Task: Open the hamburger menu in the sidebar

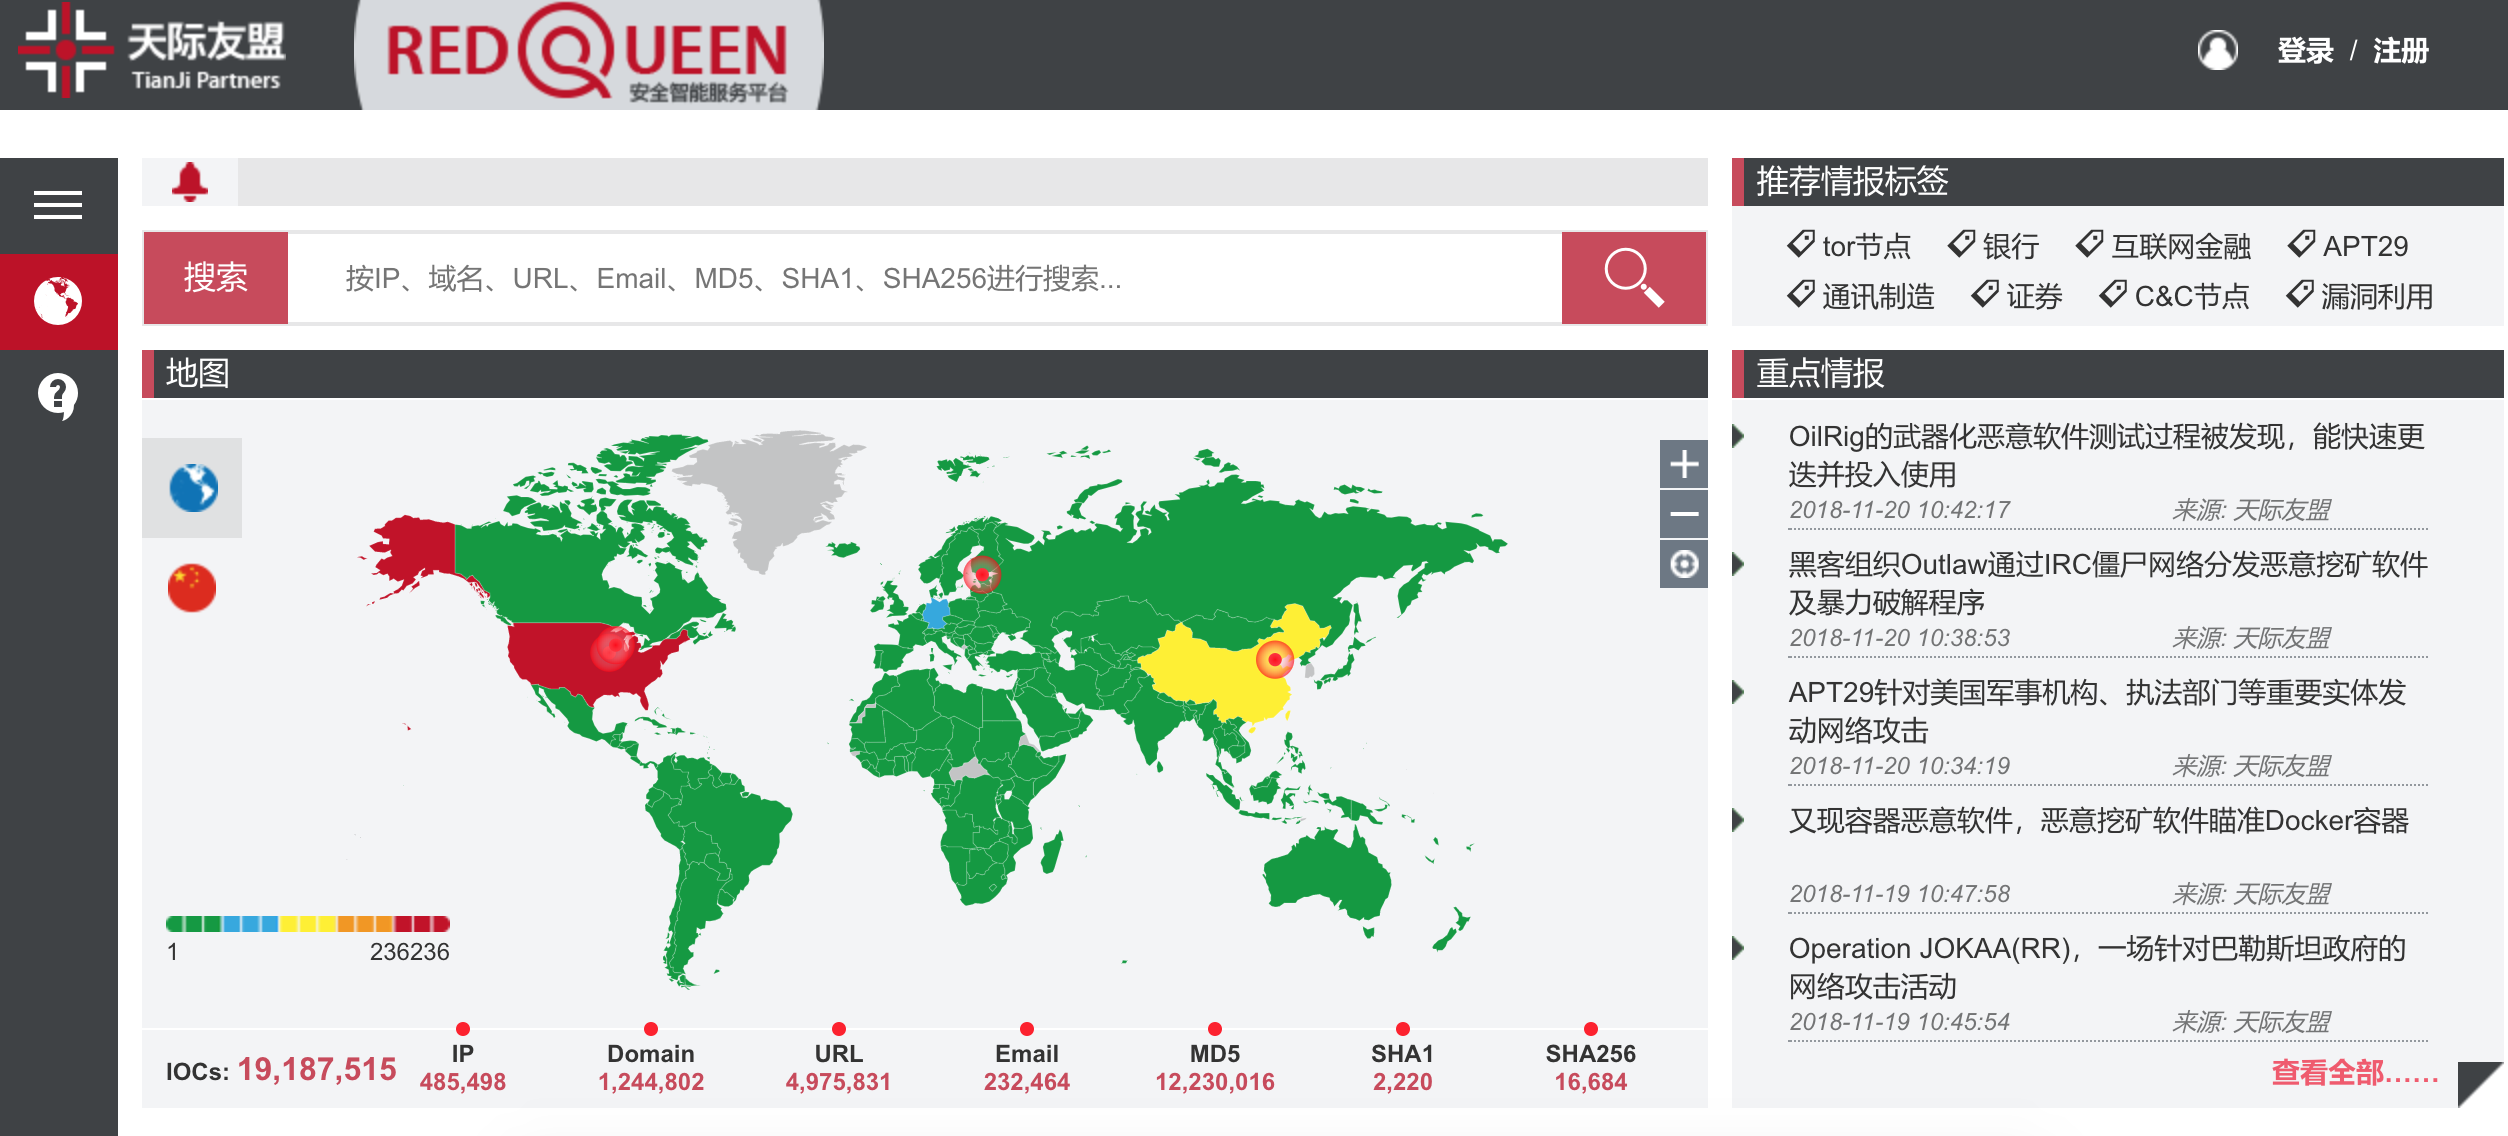Action: click(58, 205)
